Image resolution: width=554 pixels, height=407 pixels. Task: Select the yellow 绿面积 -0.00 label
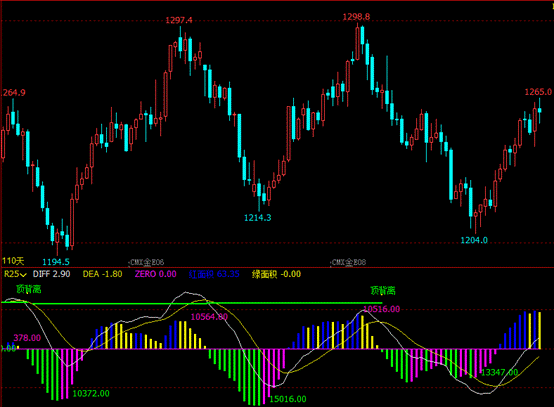pos(276,274)
